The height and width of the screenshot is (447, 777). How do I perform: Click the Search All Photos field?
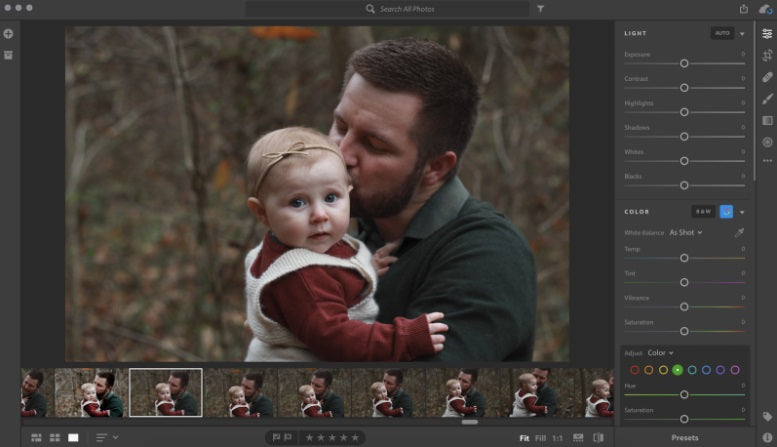[388, 9]
